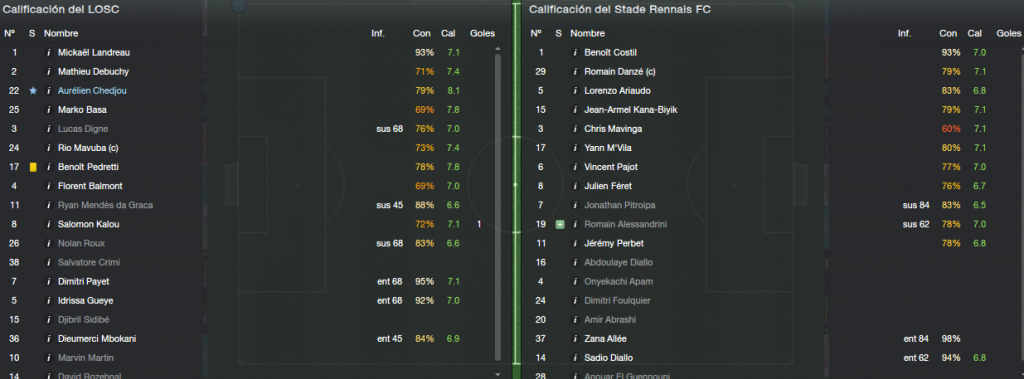
Task: Sort LOSC list by Nombre column
Action: click(x=61, y=33)
